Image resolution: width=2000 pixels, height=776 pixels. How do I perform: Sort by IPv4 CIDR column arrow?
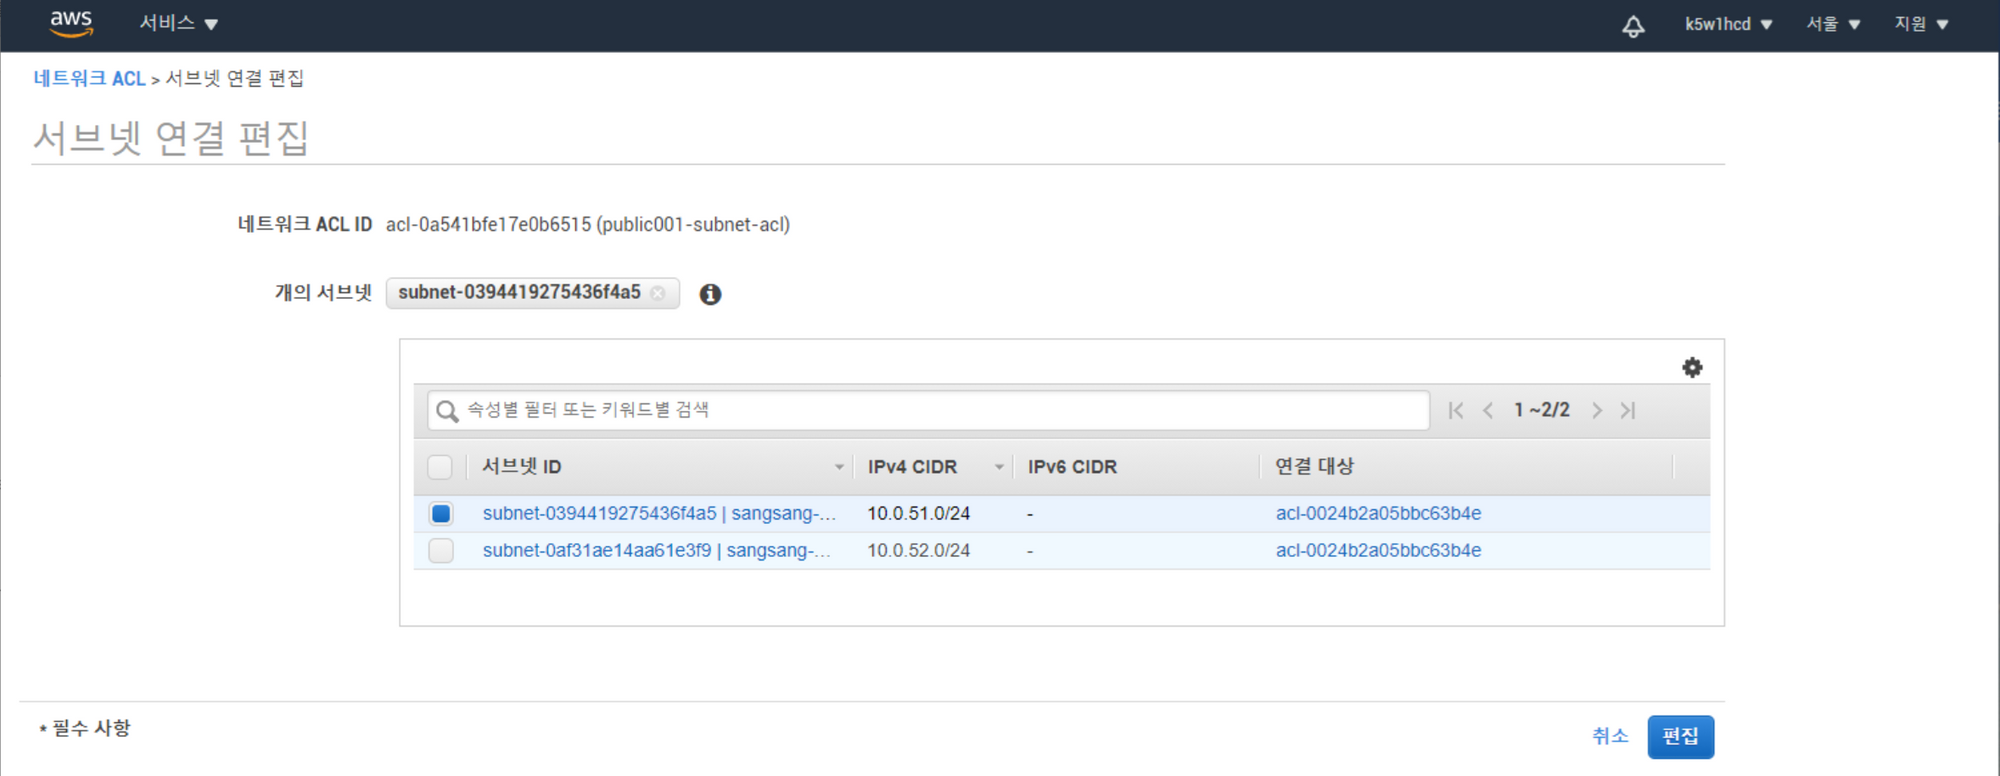click(x=999, y=467)
